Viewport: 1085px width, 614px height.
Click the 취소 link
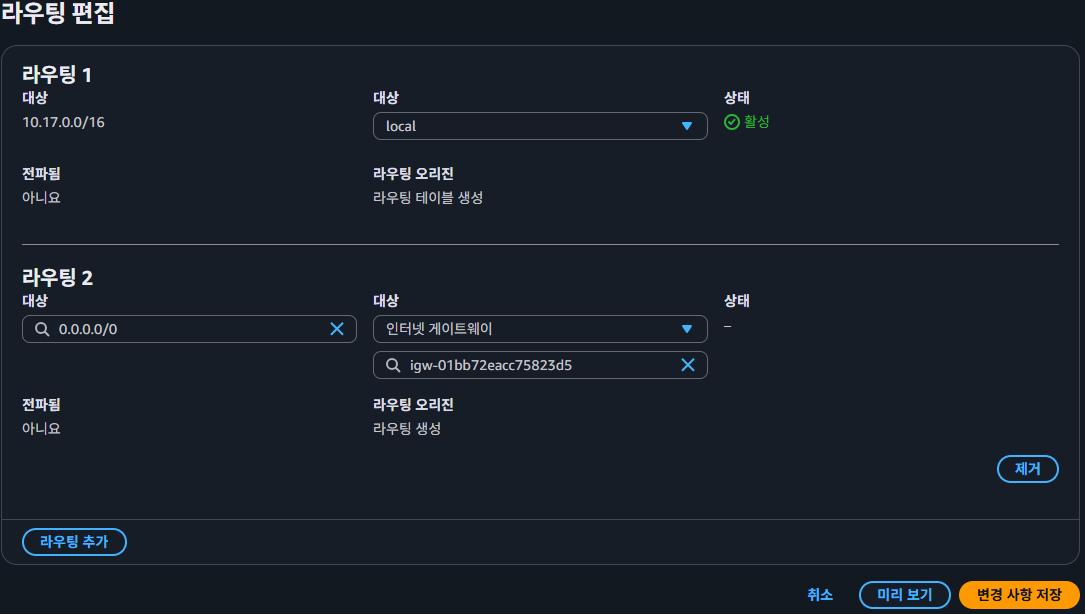coord(820,595)
